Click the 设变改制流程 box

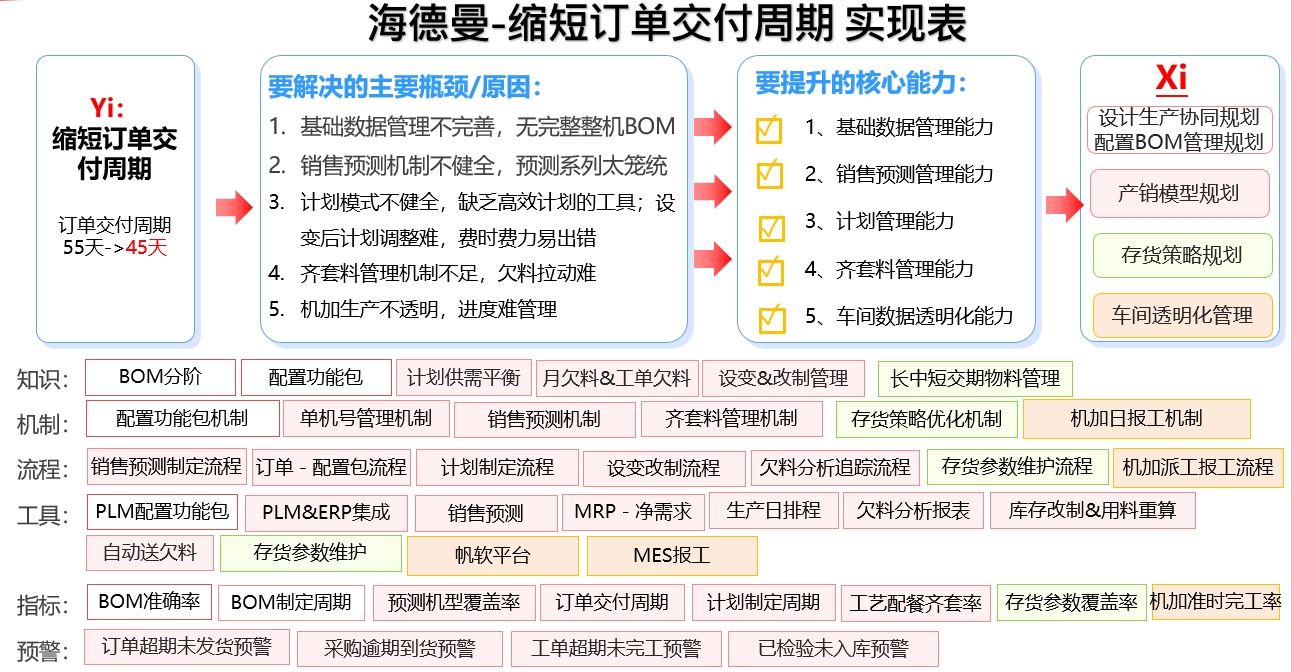[664, 468]
